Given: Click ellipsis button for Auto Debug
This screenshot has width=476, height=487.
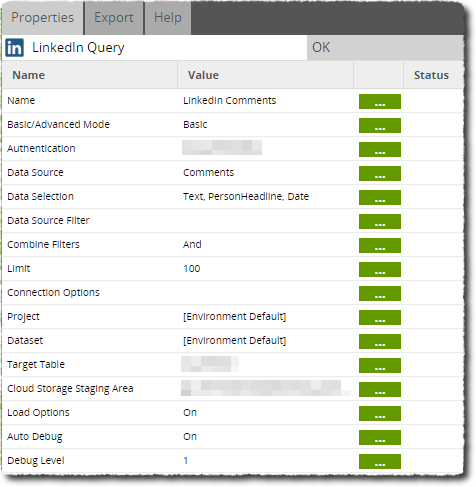Looking at the screenshot, I should (x=380, y=437).
